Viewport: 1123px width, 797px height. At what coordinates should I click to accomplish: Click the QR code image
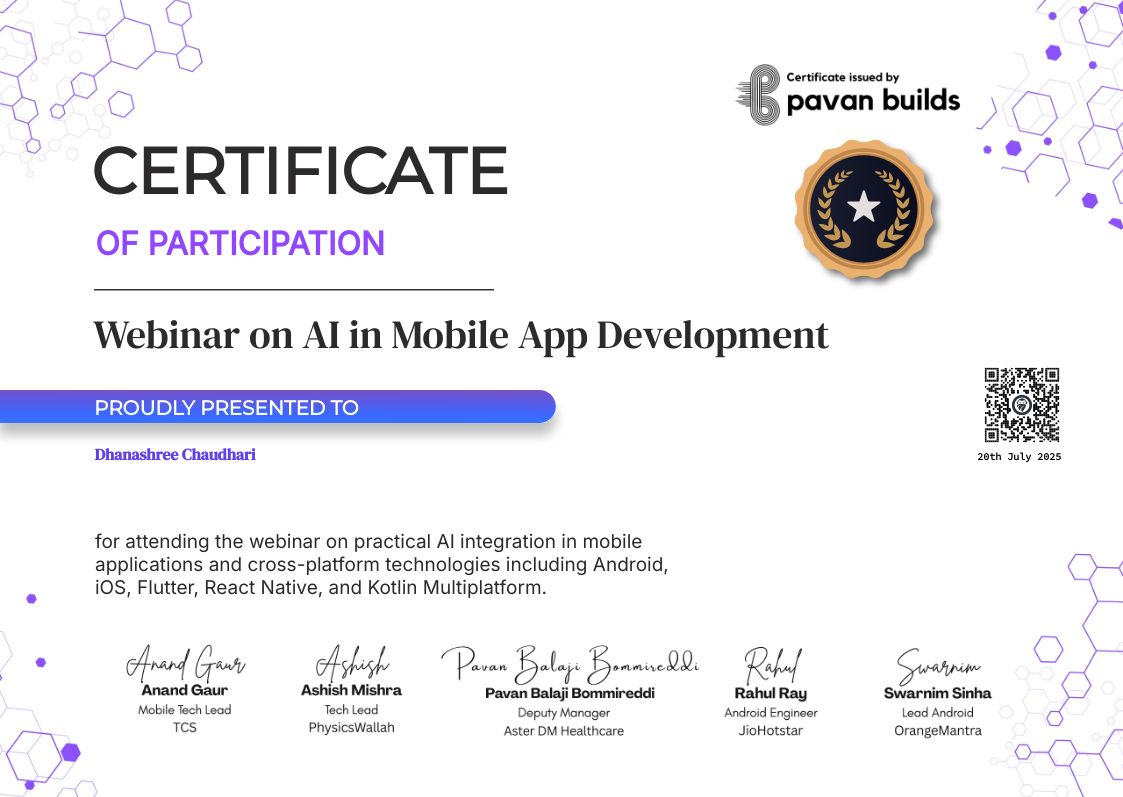coord(1021,405)
